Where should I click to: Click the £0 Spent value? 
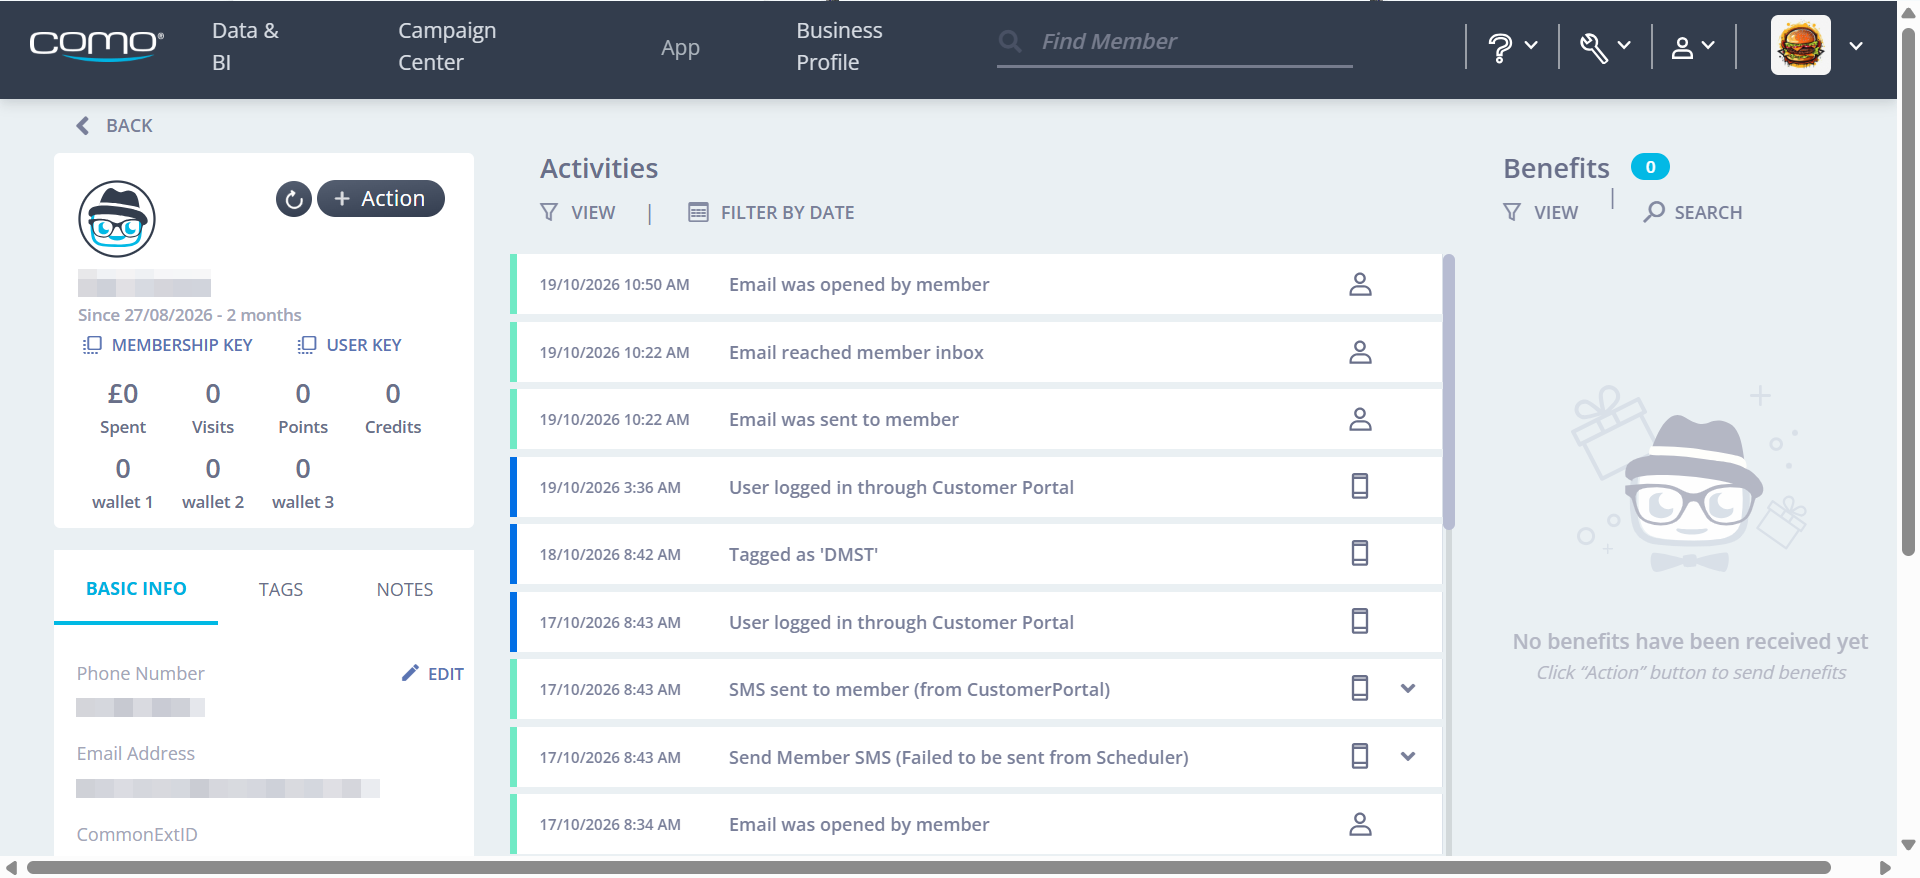click(123, 394)
